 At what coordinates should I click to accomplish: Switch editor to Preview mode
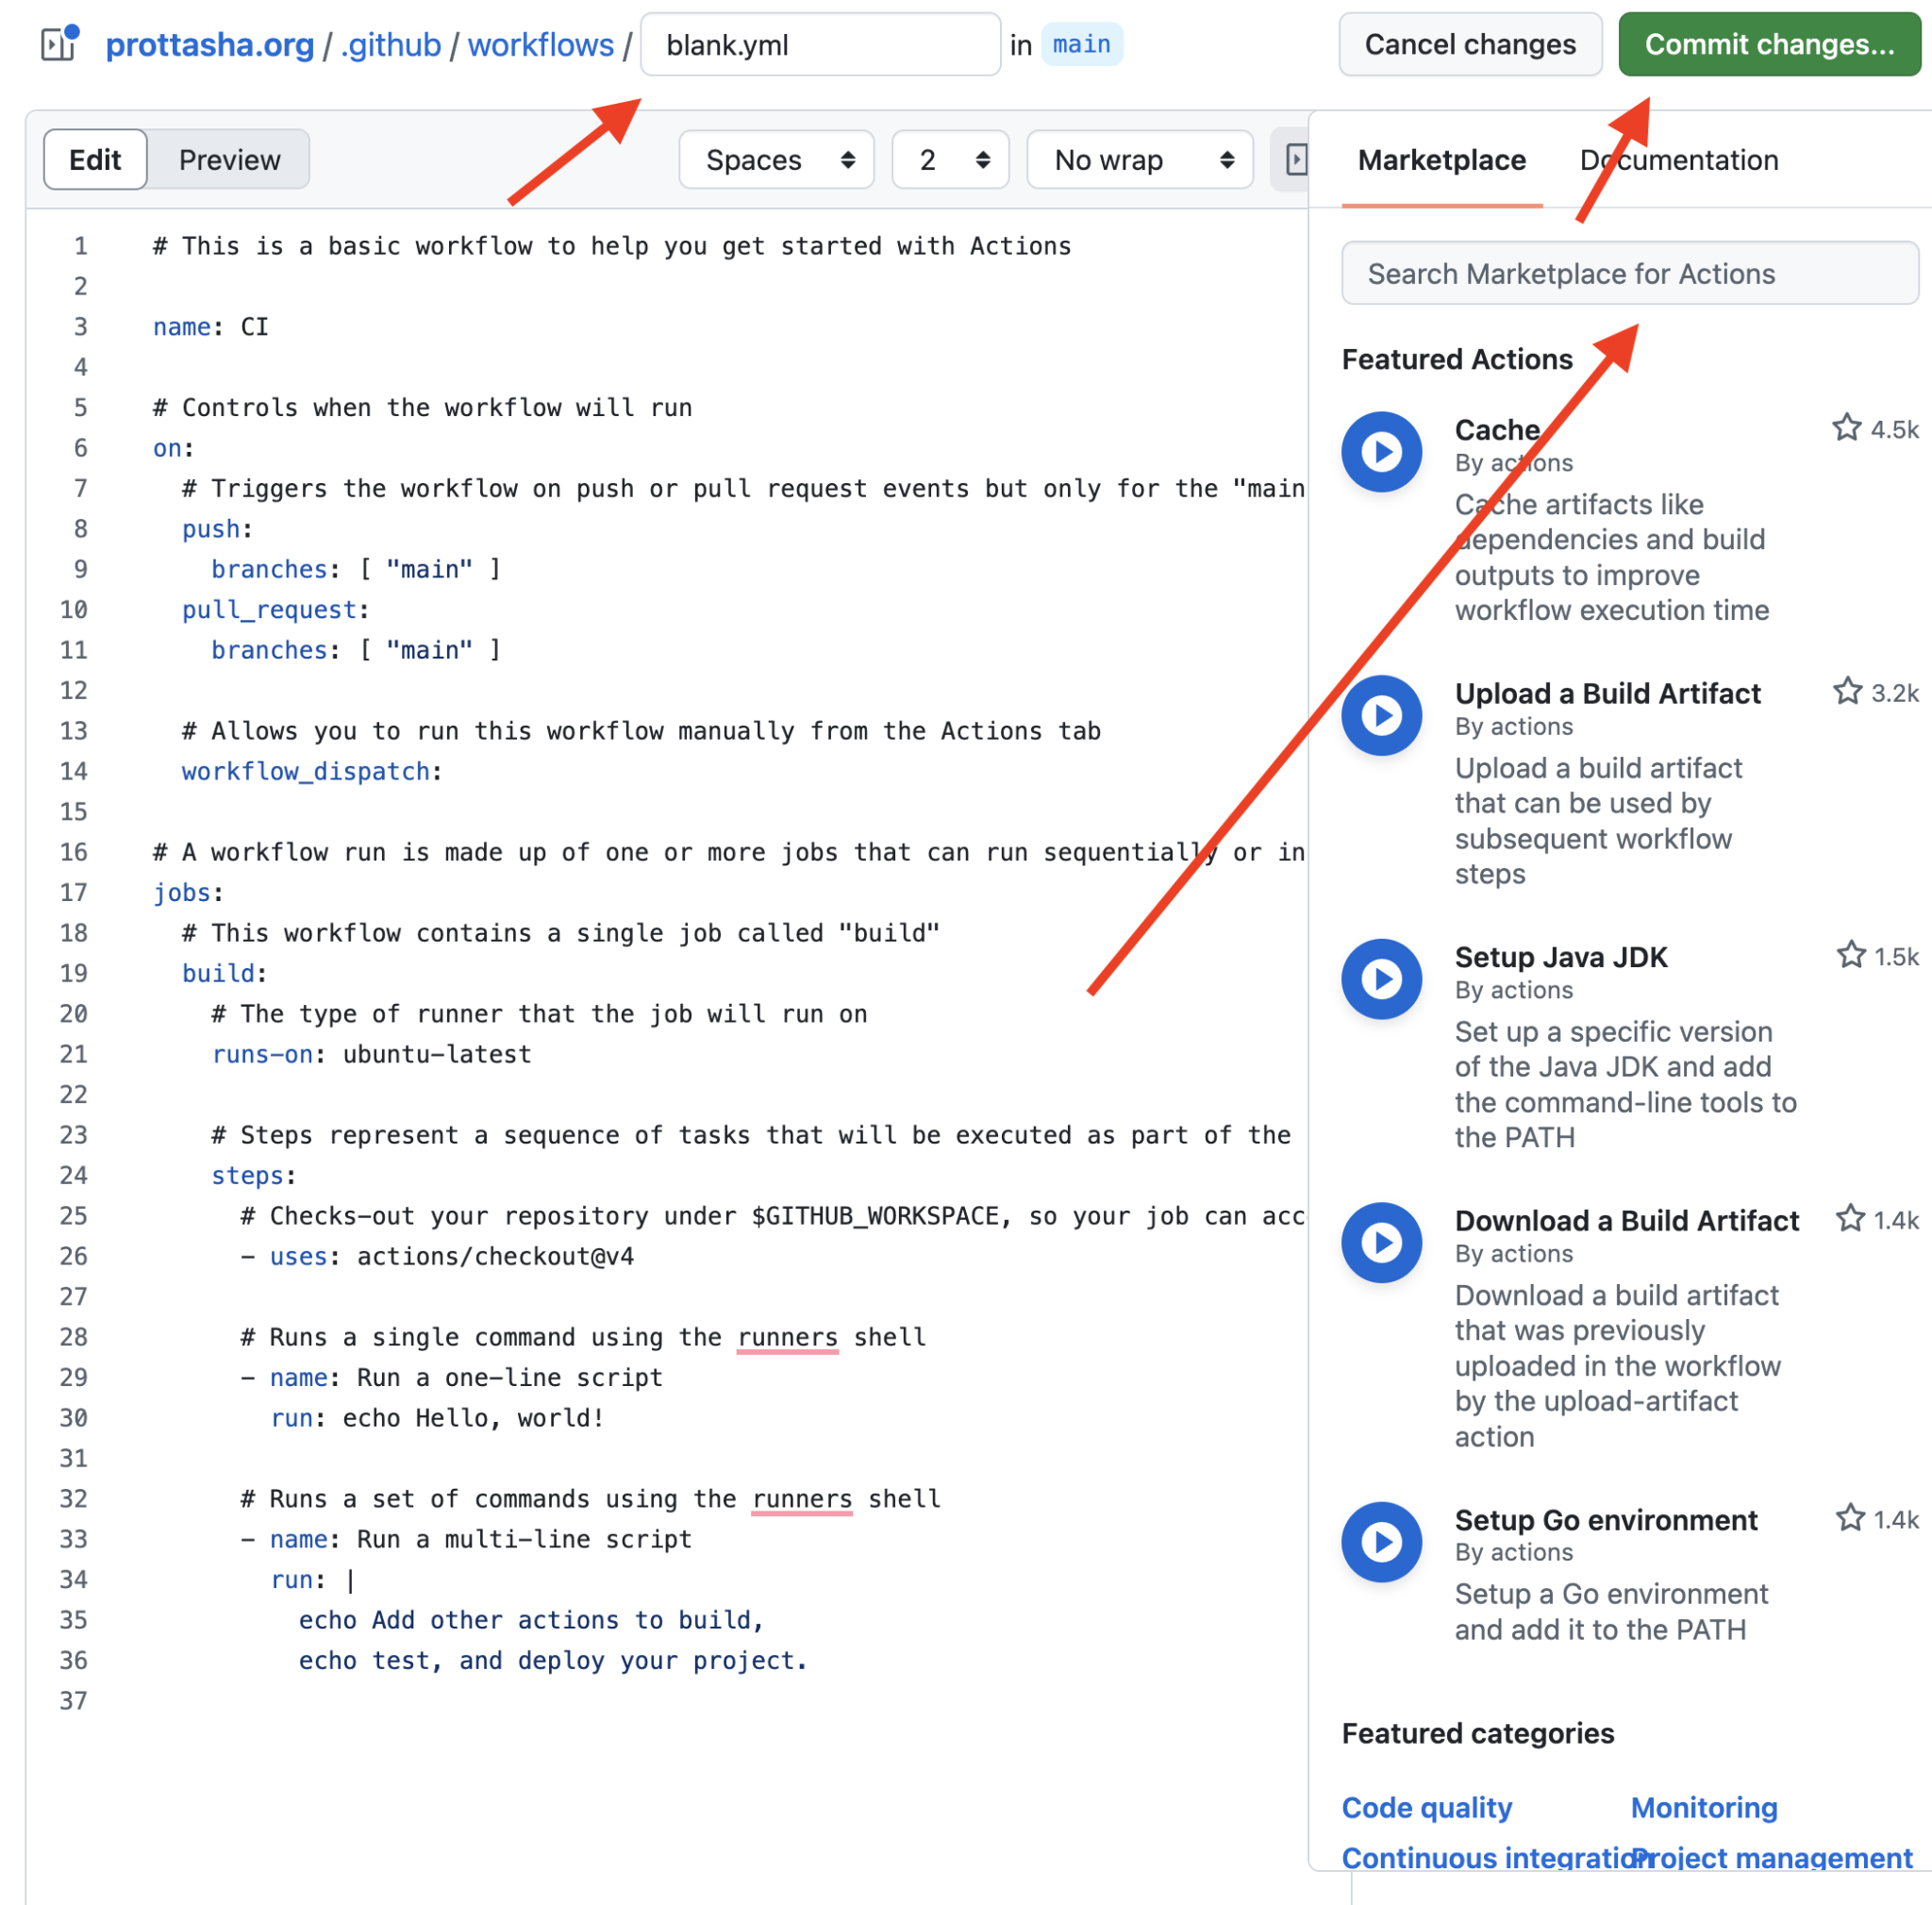point(229,160)
